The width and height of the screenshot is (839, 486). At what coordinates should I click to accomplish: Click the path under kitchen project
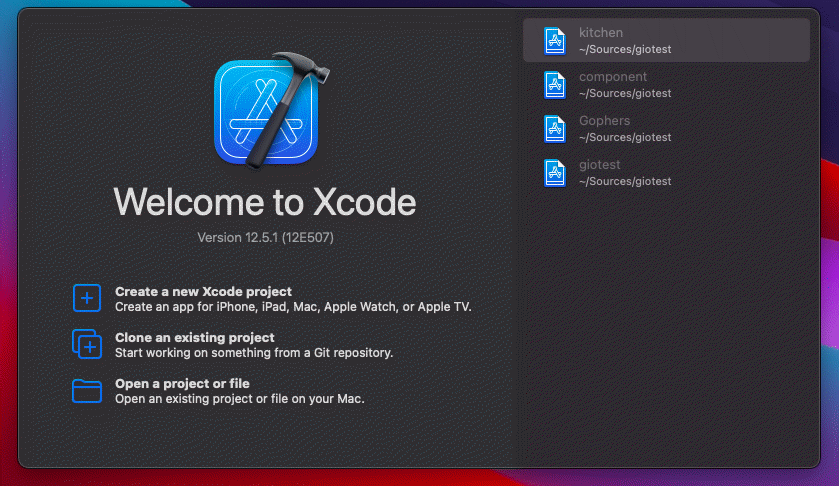coord(625,49)
